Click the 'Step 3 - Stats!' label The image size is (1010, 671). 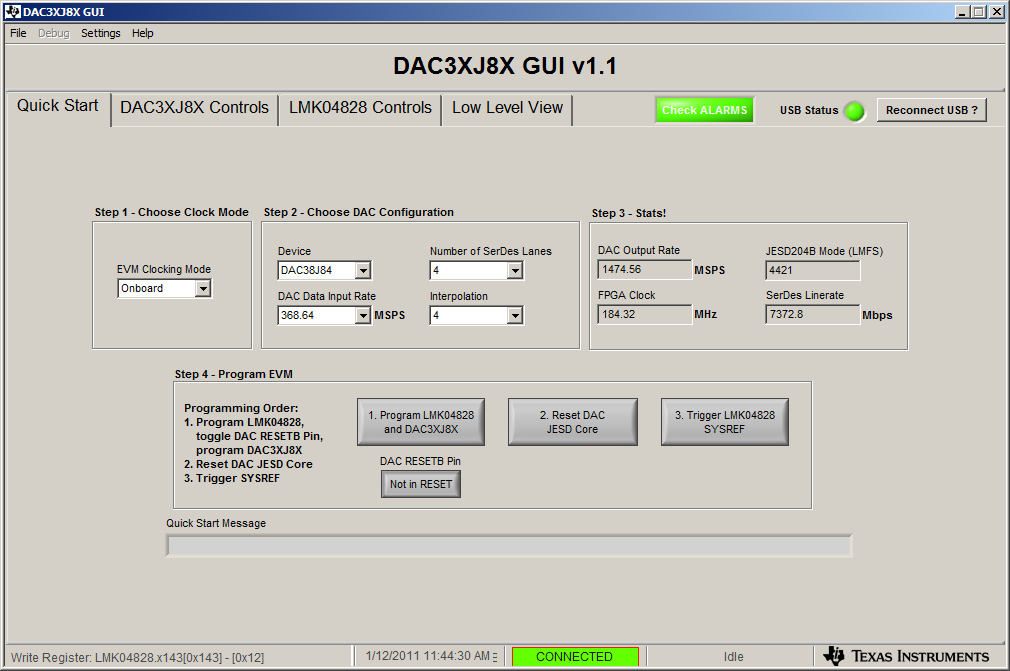[629, 213]
